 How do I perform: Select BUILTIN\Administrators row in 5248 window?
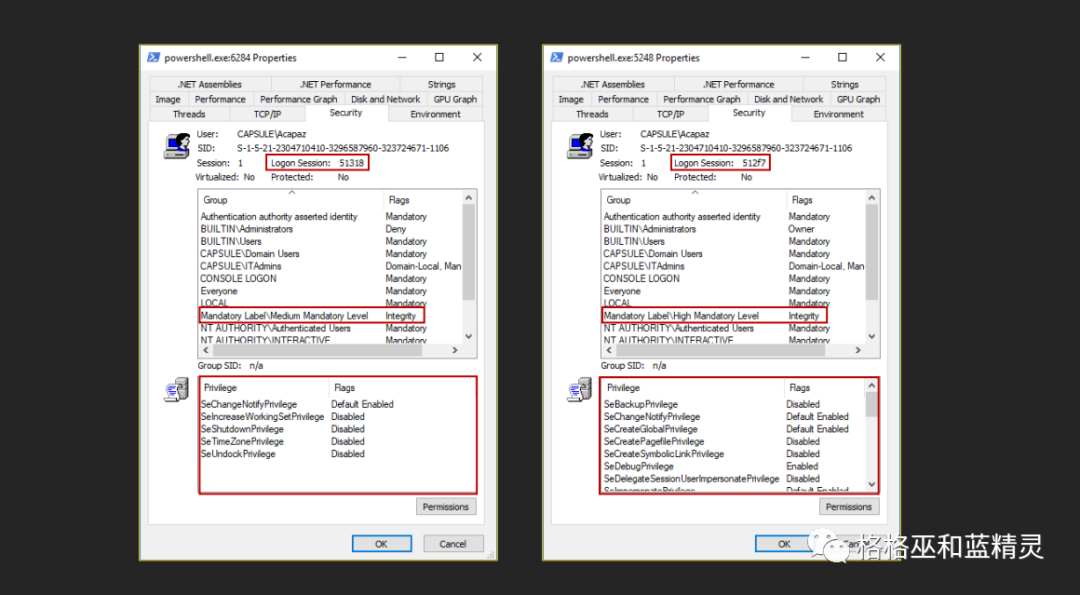click(734, 229)
